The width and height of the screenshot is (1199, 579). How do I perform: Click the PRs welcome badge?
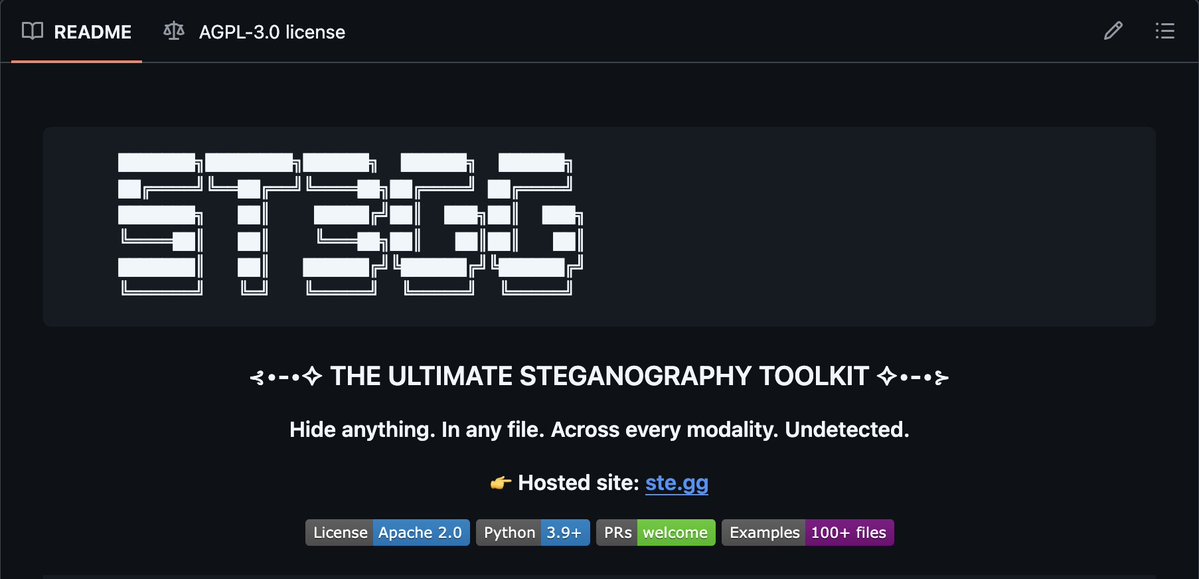(x=656, y=532)
